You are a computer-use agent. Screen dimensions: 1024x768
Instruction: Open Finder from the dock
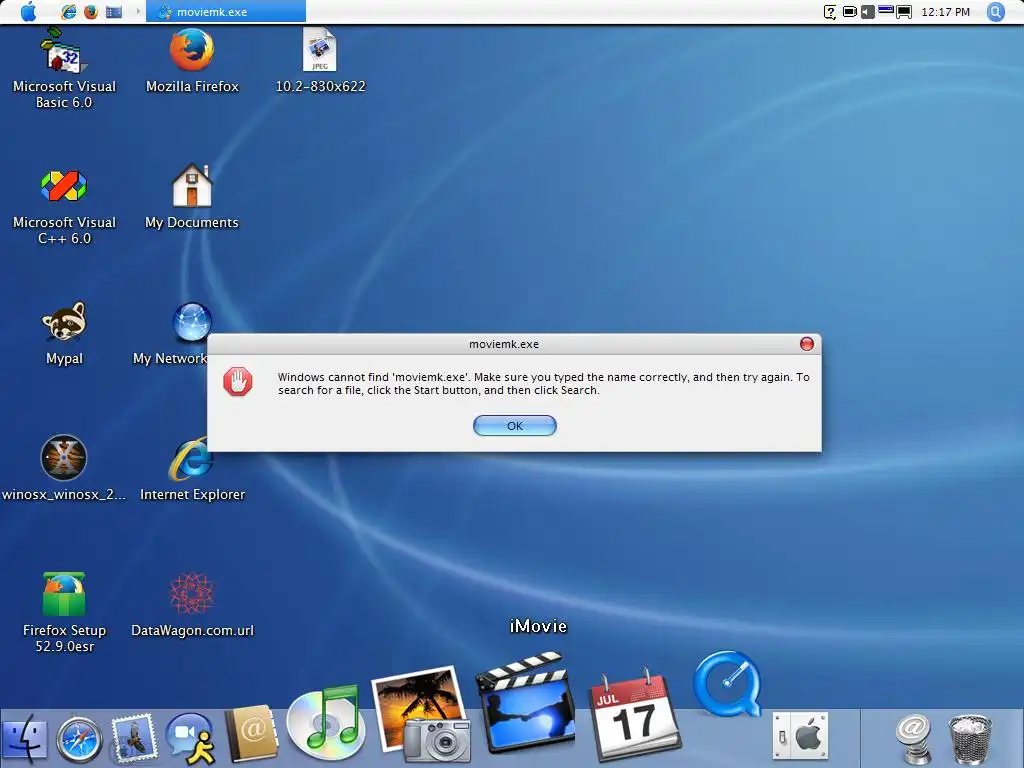coord(25,739)
